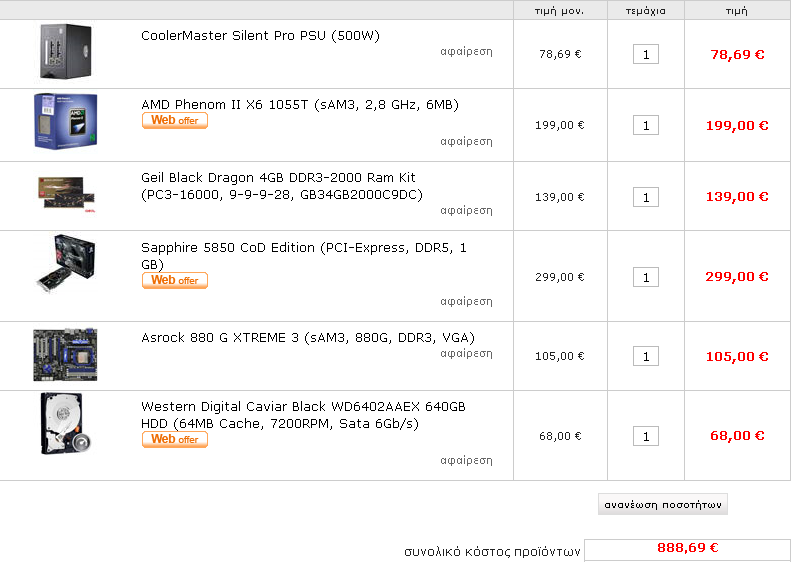Click the CoolerMaster Silent Pro PSU thumbnail
791x562 pixels.
click(x=64, y=52)
